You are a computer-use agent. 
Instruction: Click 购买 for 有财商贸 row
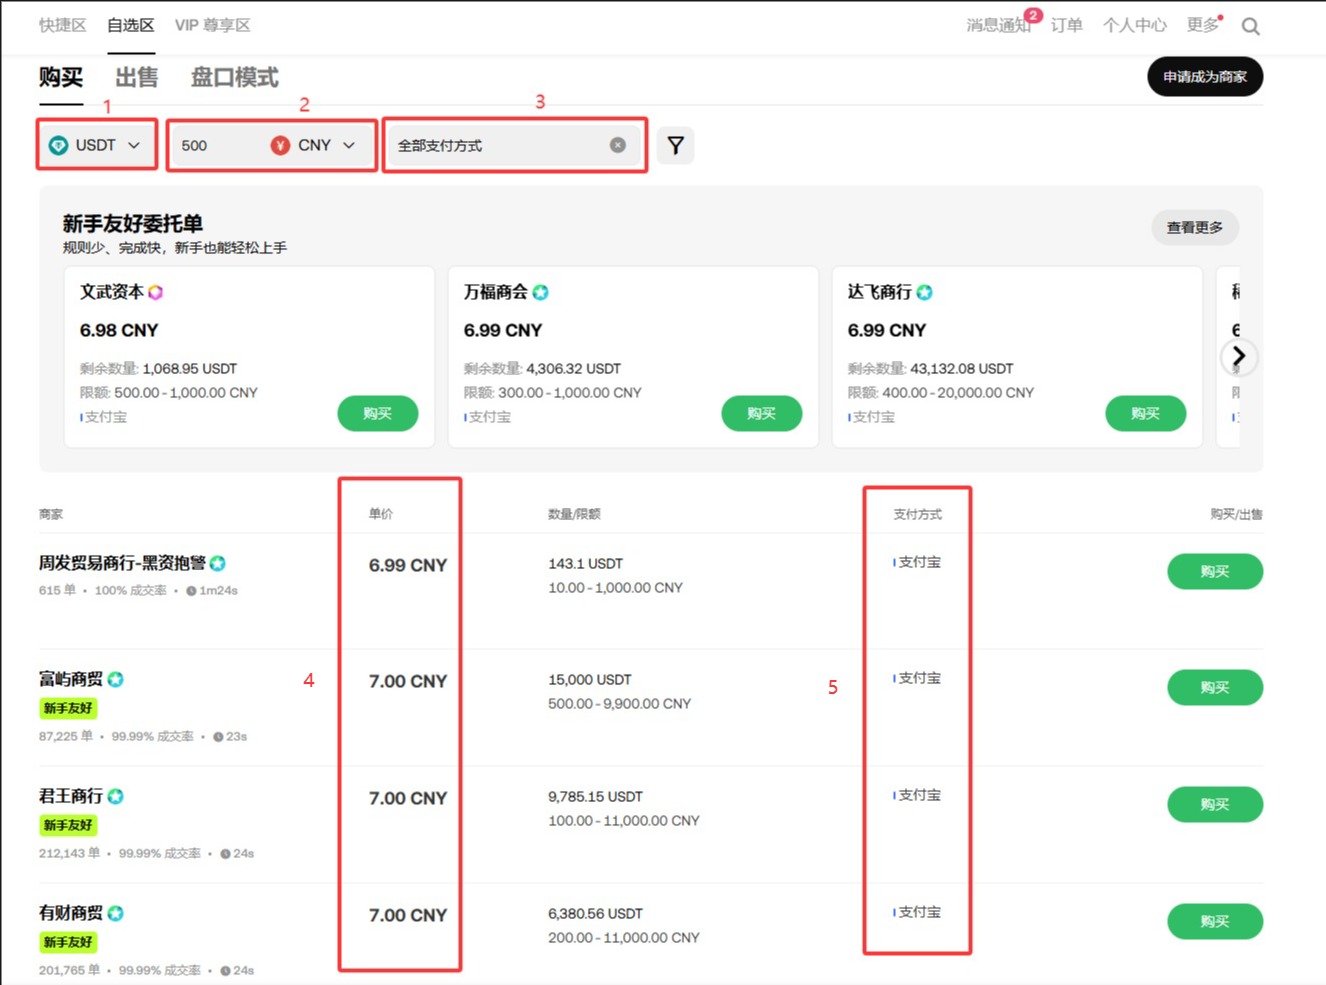pos(1215,921)
